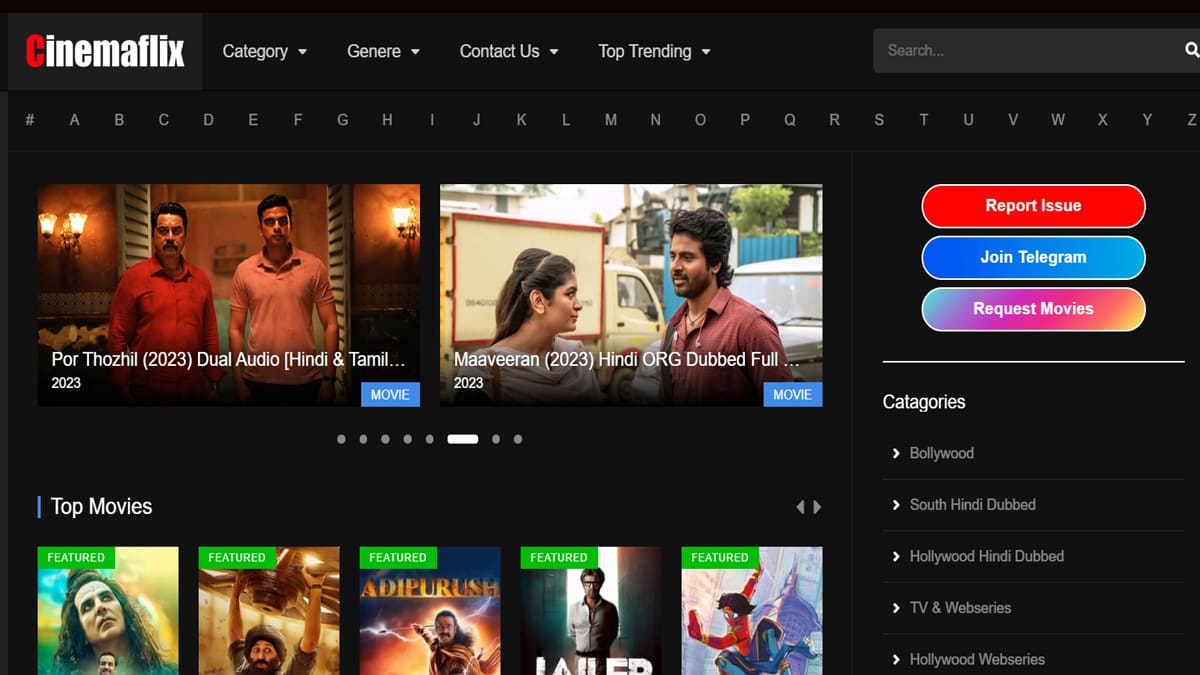Screen dimensions: 1200x675
Task: Filter movies by letter M
Action: tap(611, 120)
